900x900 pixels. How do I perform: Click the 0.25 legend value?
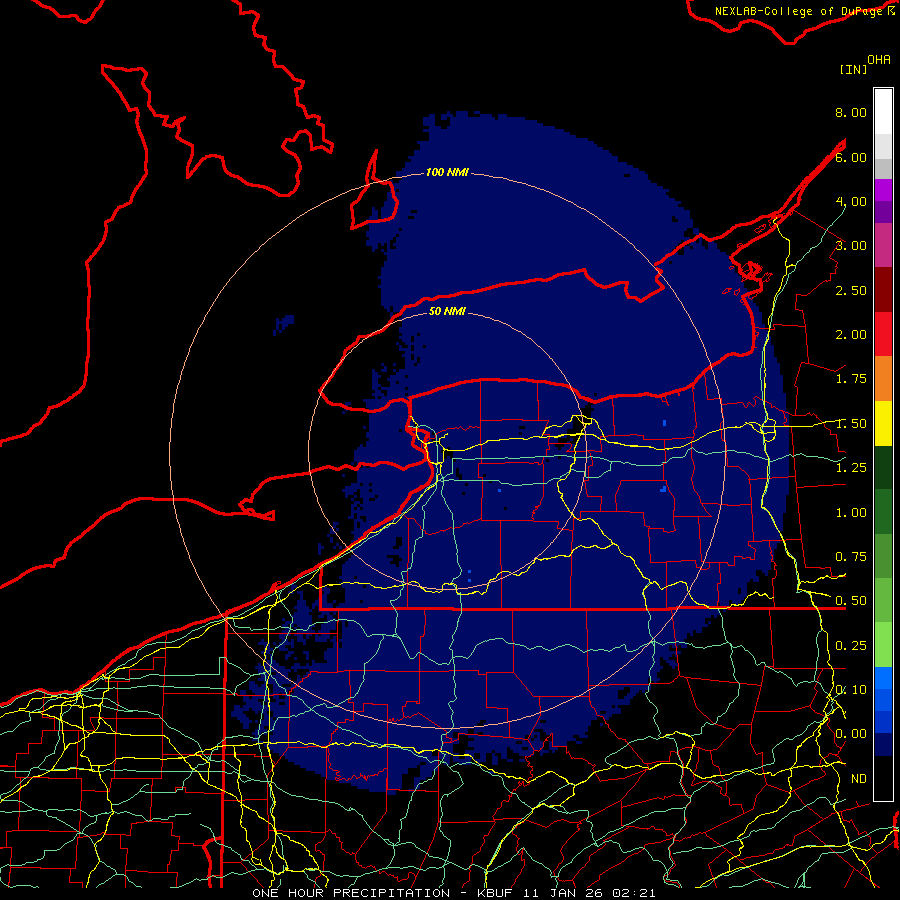851,646
